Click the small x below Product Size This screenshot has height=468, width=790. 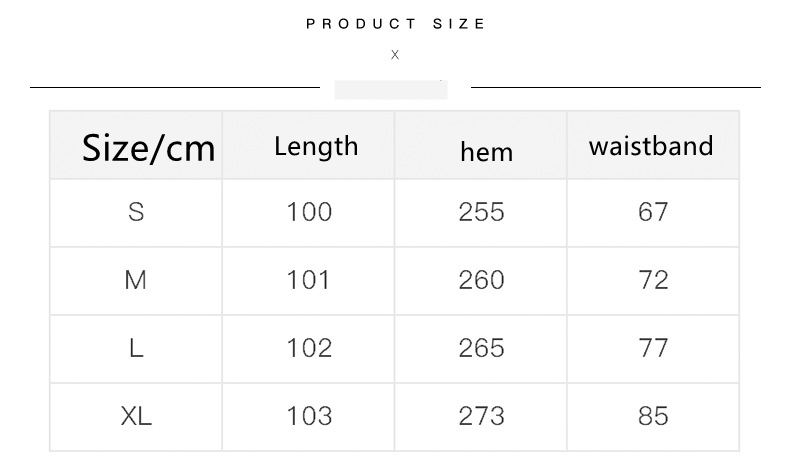click(395, 55)
